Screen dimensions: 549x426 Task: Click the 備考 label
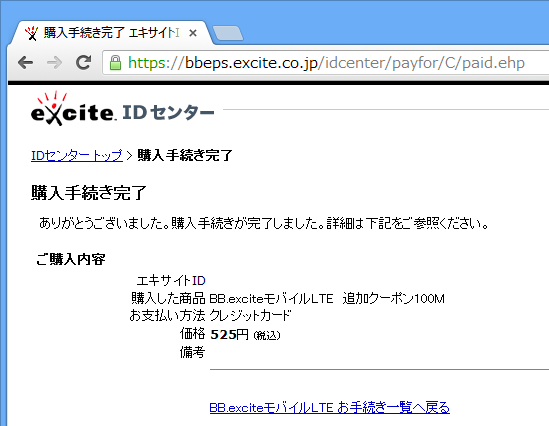tap(193, 352)
